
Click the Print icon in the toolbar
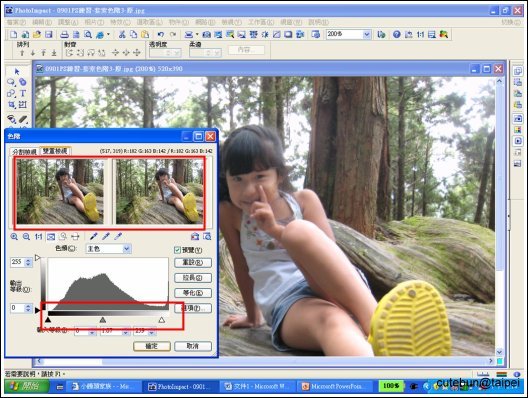point(64,34)
